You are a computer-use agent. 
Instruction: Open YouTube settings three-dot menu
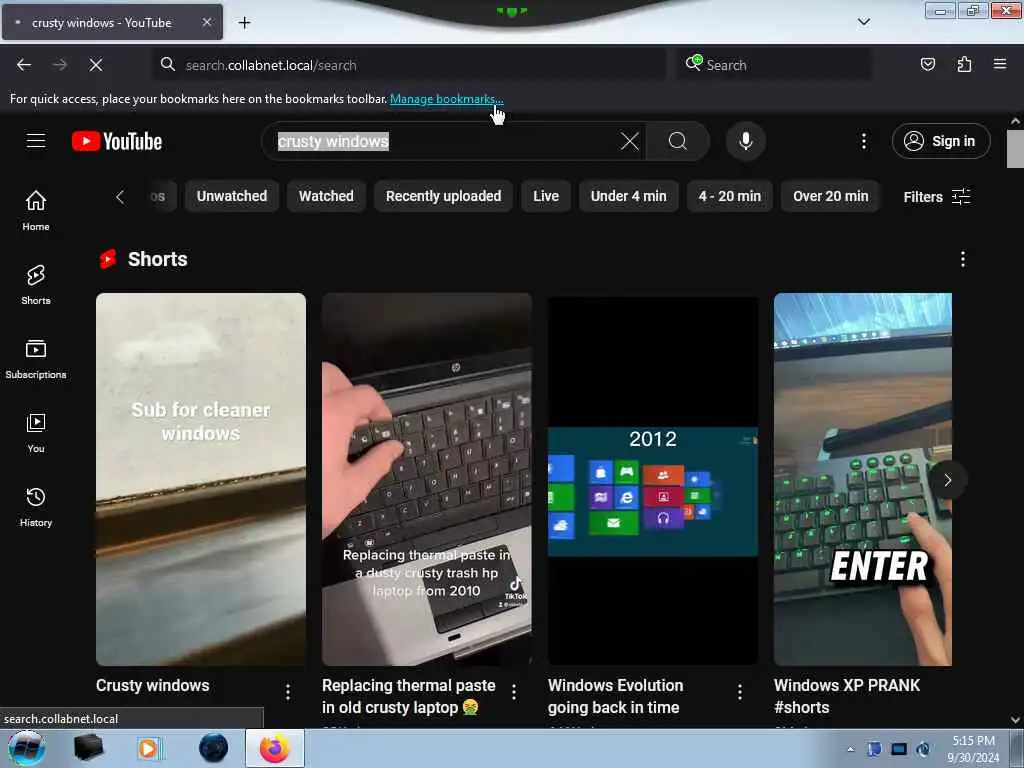point(863,141)
